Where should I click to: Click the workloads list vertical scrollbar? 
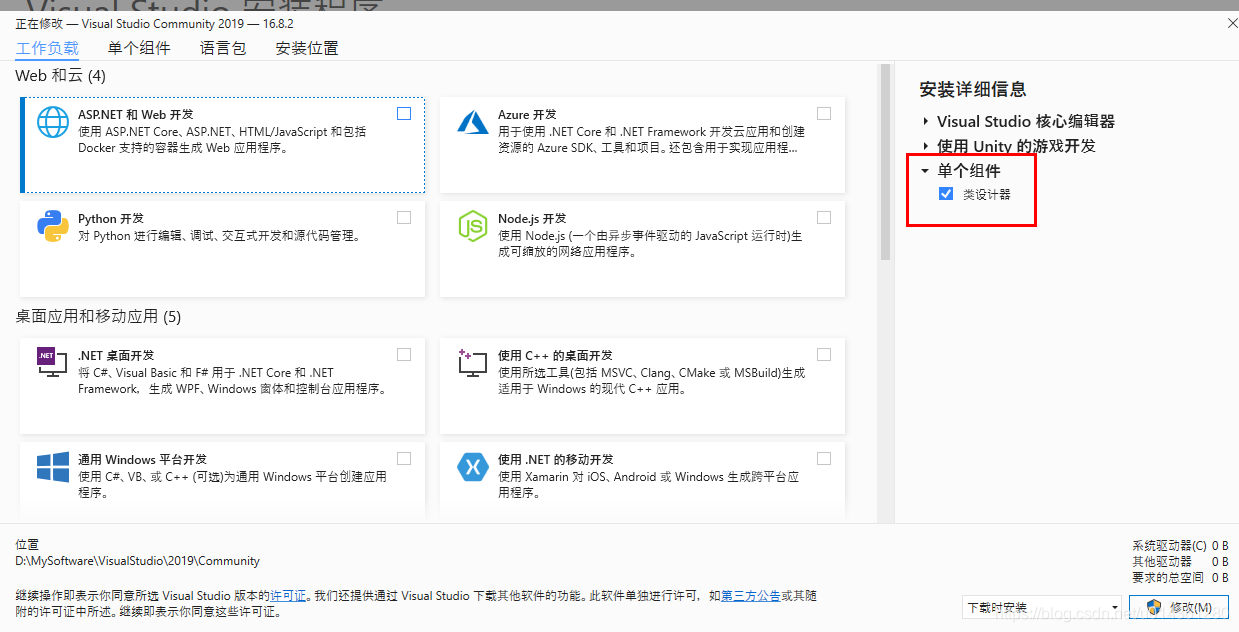885,162
